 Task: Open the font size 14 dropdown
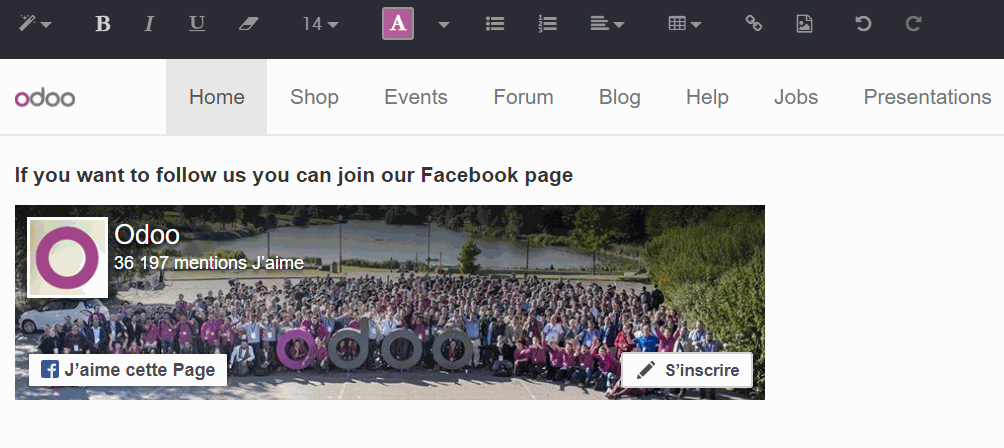point(321,24)
